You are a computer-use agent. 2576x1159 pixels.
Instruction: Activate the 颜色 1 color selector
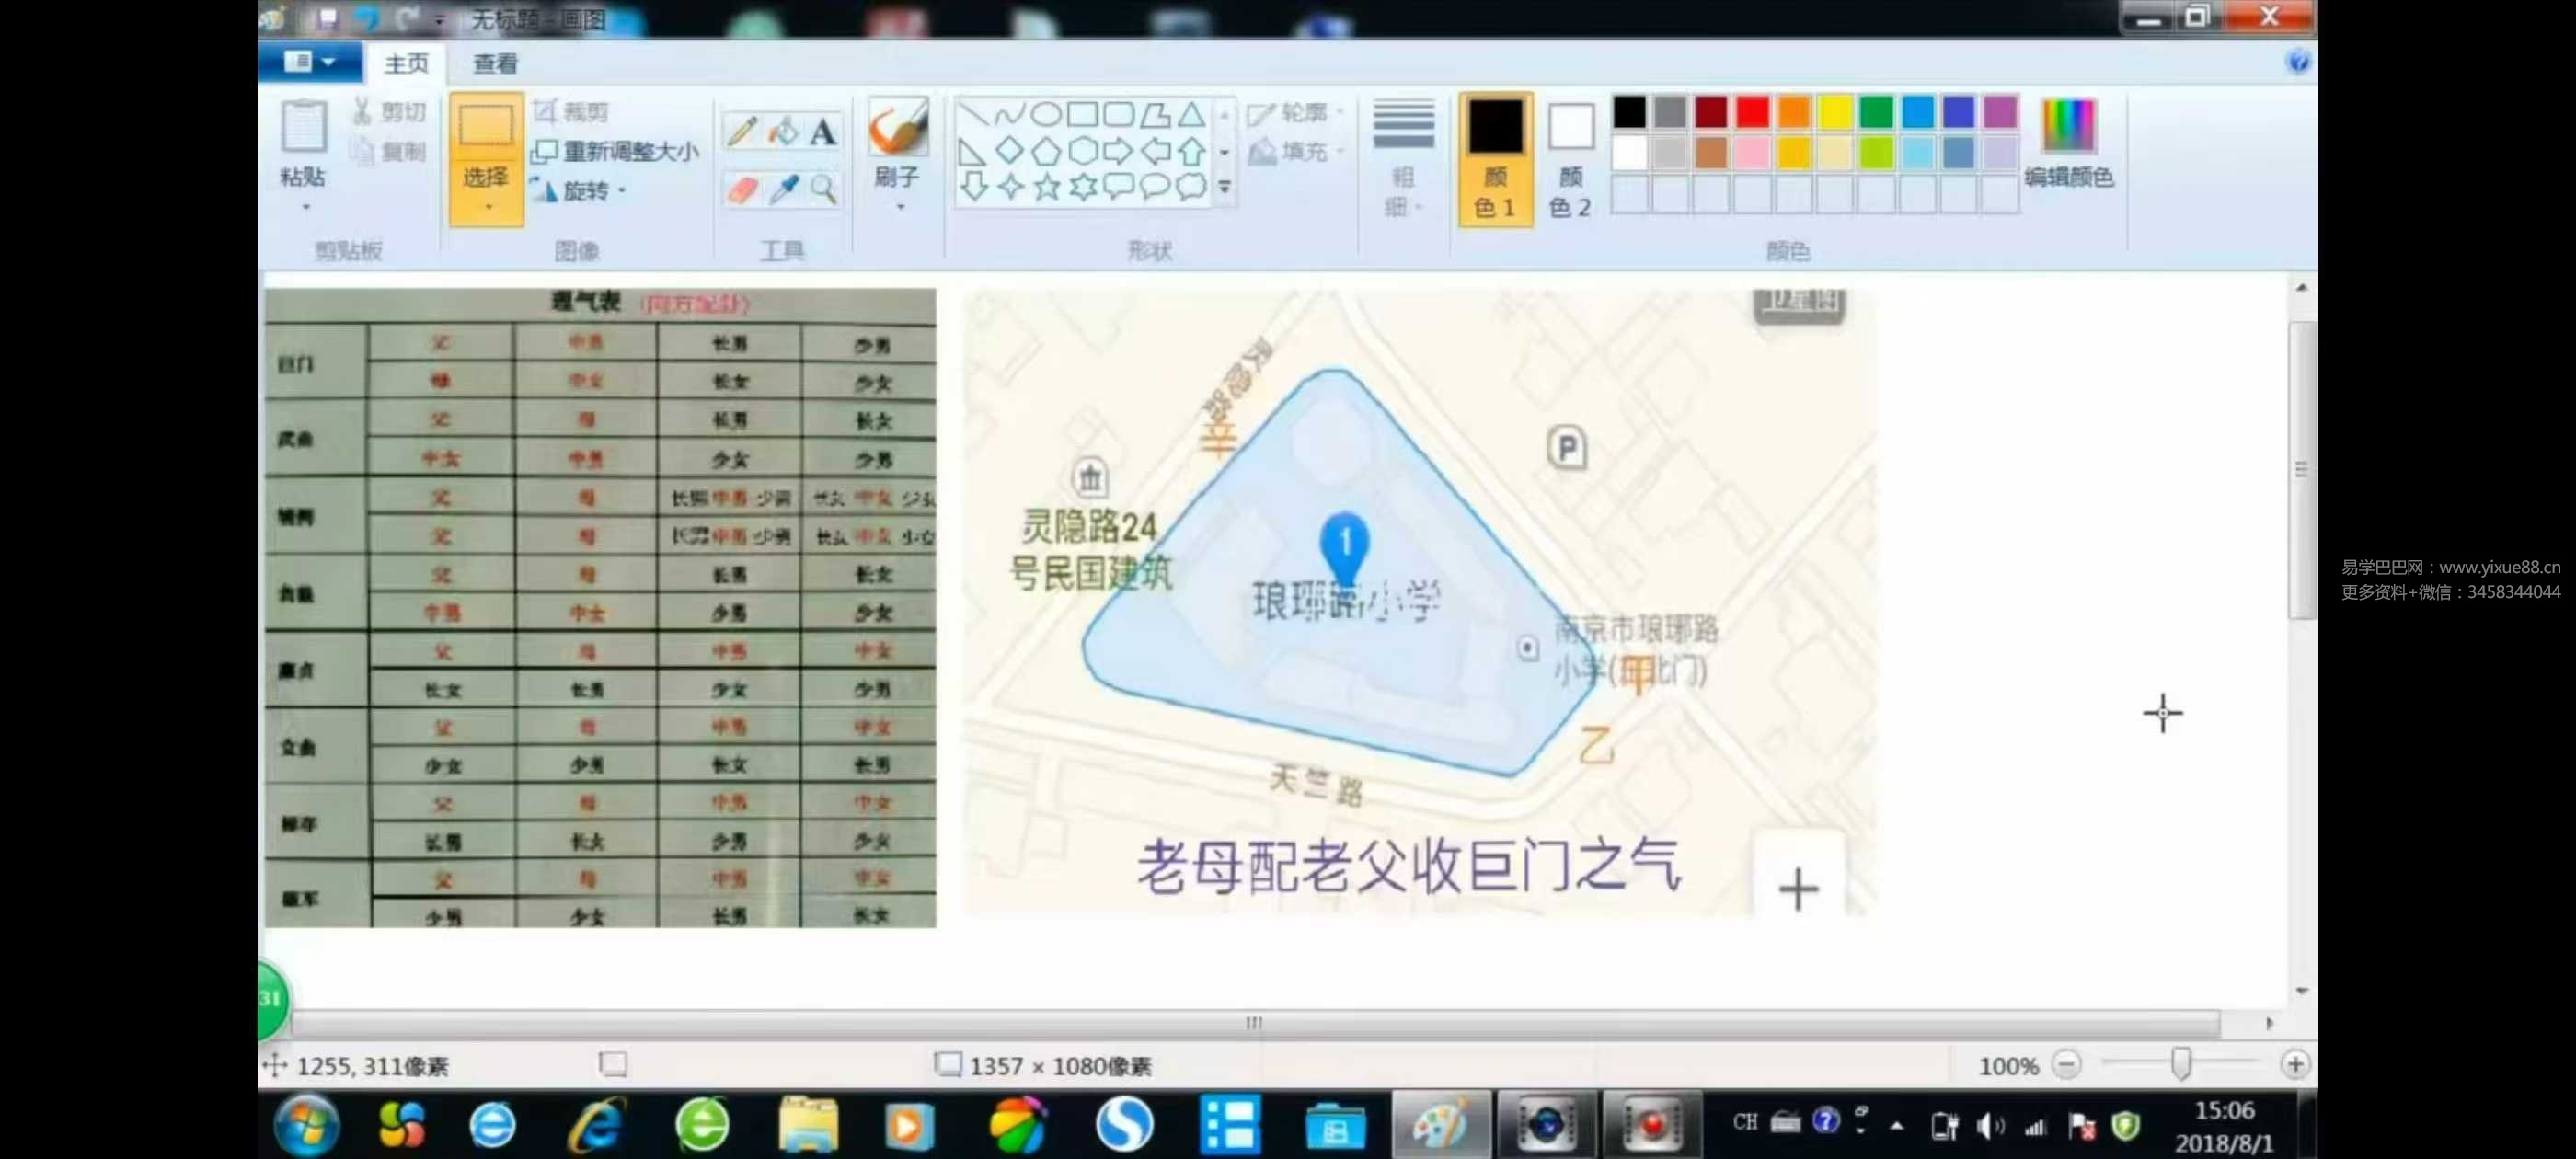1494,160
